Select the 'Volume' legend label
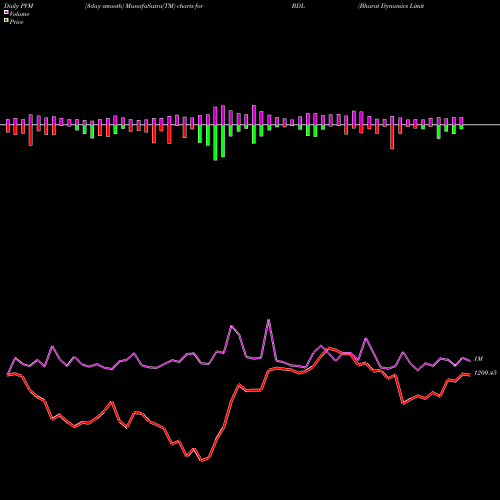The width and height of the screenshot is (500, 500). pyautogui.click(x=19, y=14)
